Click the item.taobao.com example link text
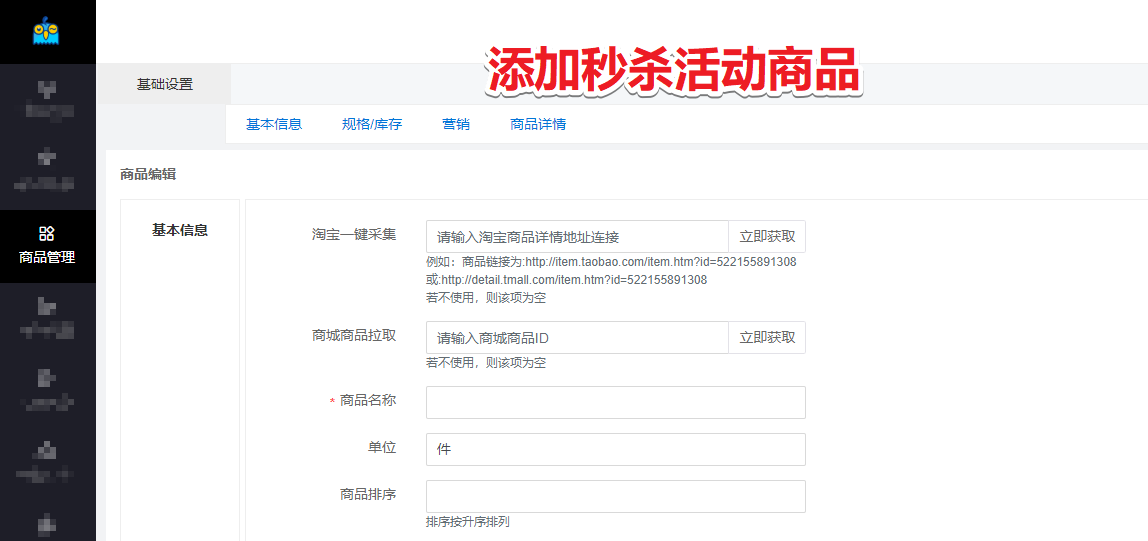This screenshot has height=541, width=1148. [x=661, y=261]
